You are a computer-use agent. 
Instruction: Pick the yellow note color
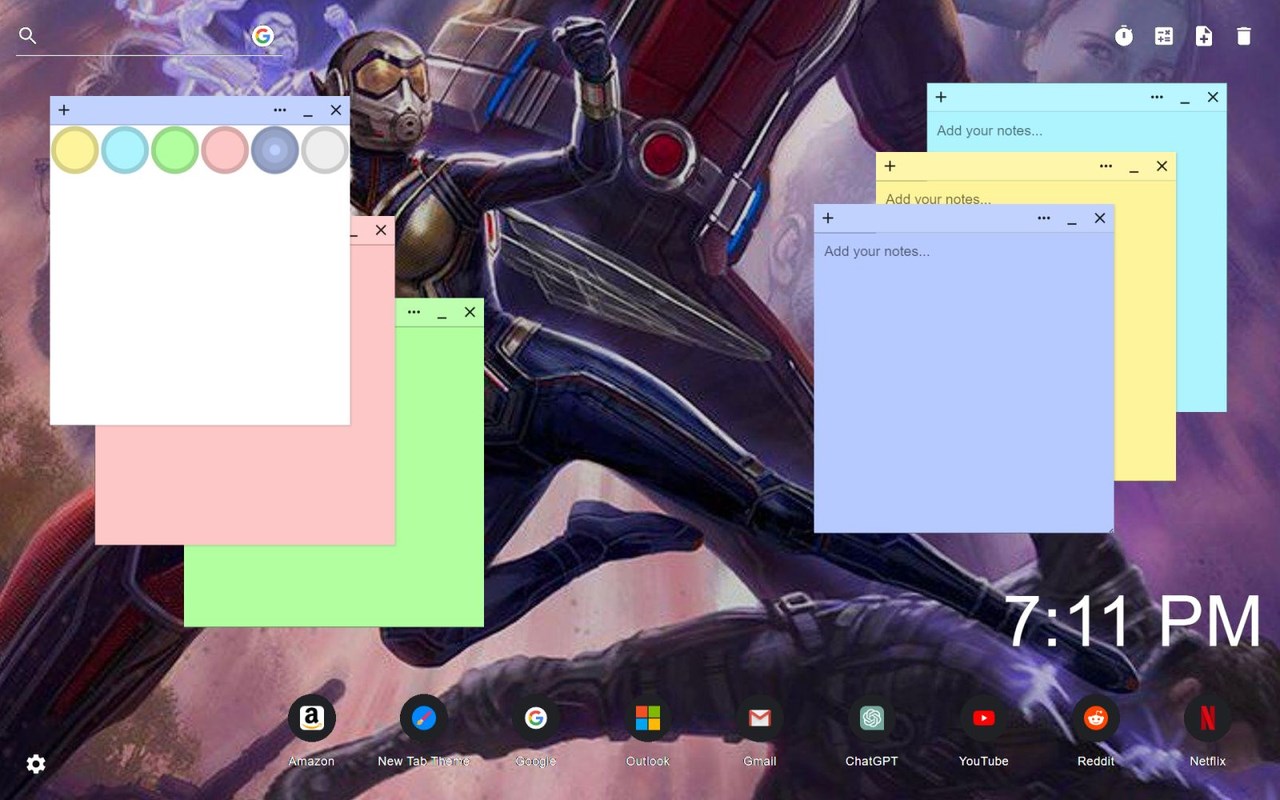[x=75, y=150]
